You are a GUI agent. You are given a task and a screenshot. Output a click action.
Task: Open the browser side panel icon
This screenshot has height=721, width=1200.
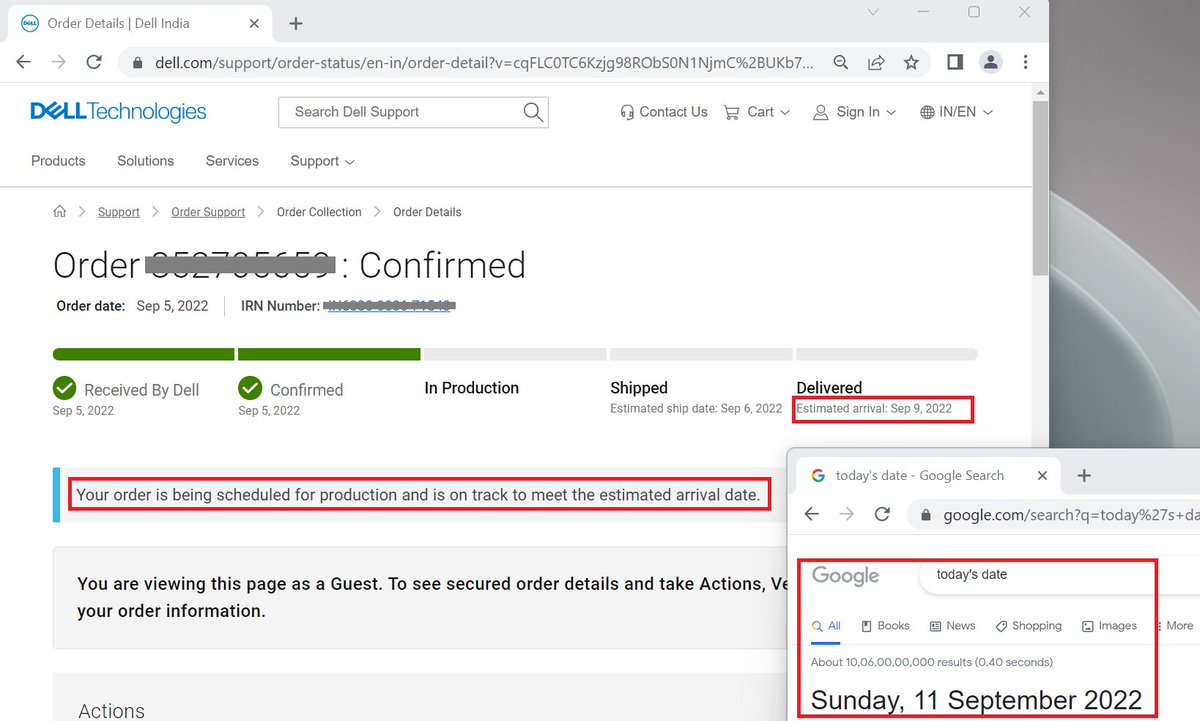point(954,62)
